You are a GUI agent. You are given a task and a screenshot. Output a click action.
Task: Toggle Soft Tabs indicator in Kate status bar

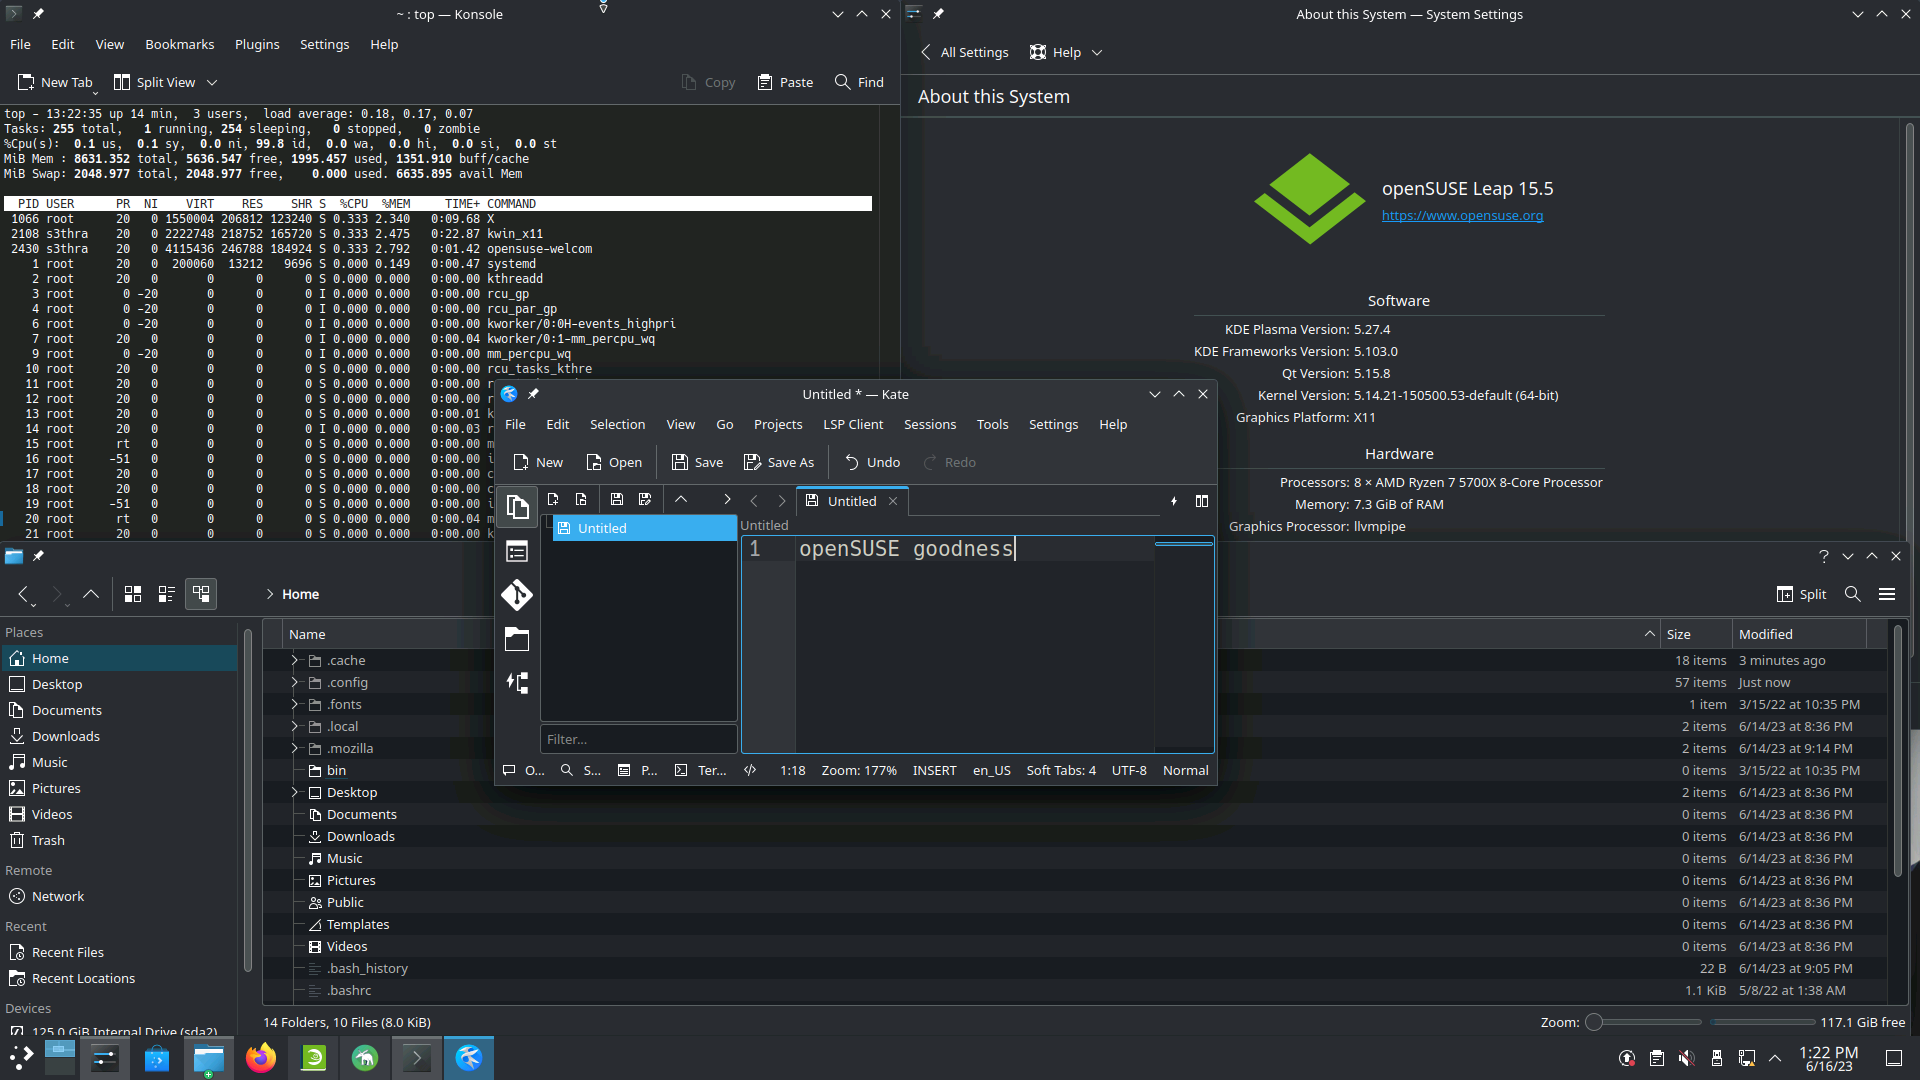[1060, 770]
